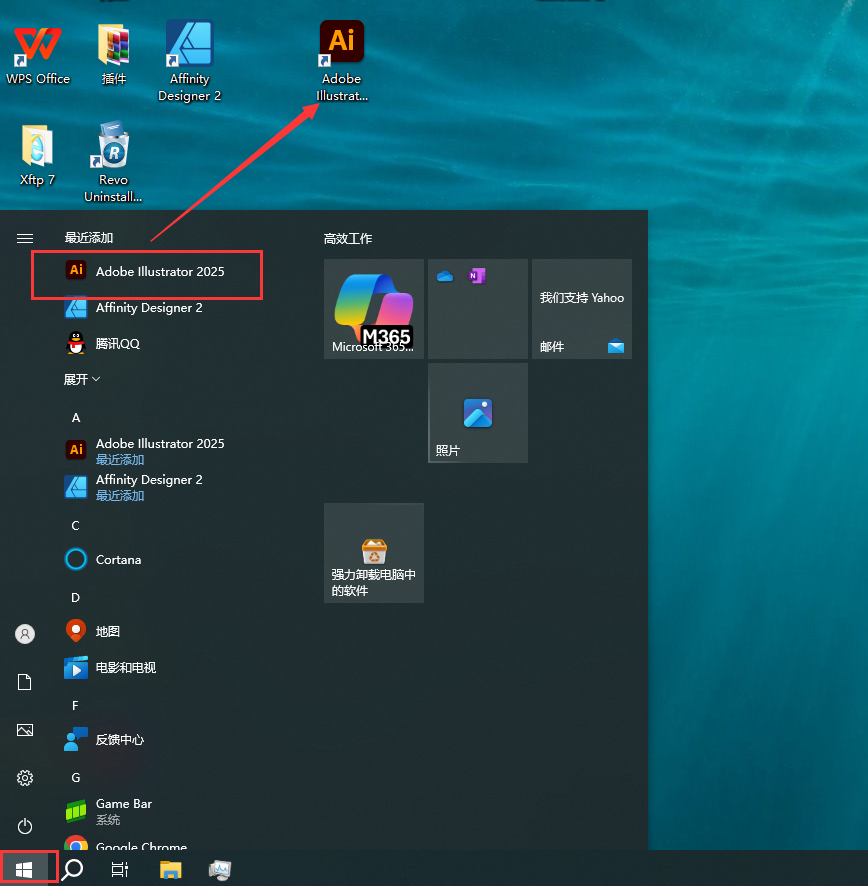Expand the Start menu hamburger navigation
Screen dimensions: 868x886
(25, 238)
